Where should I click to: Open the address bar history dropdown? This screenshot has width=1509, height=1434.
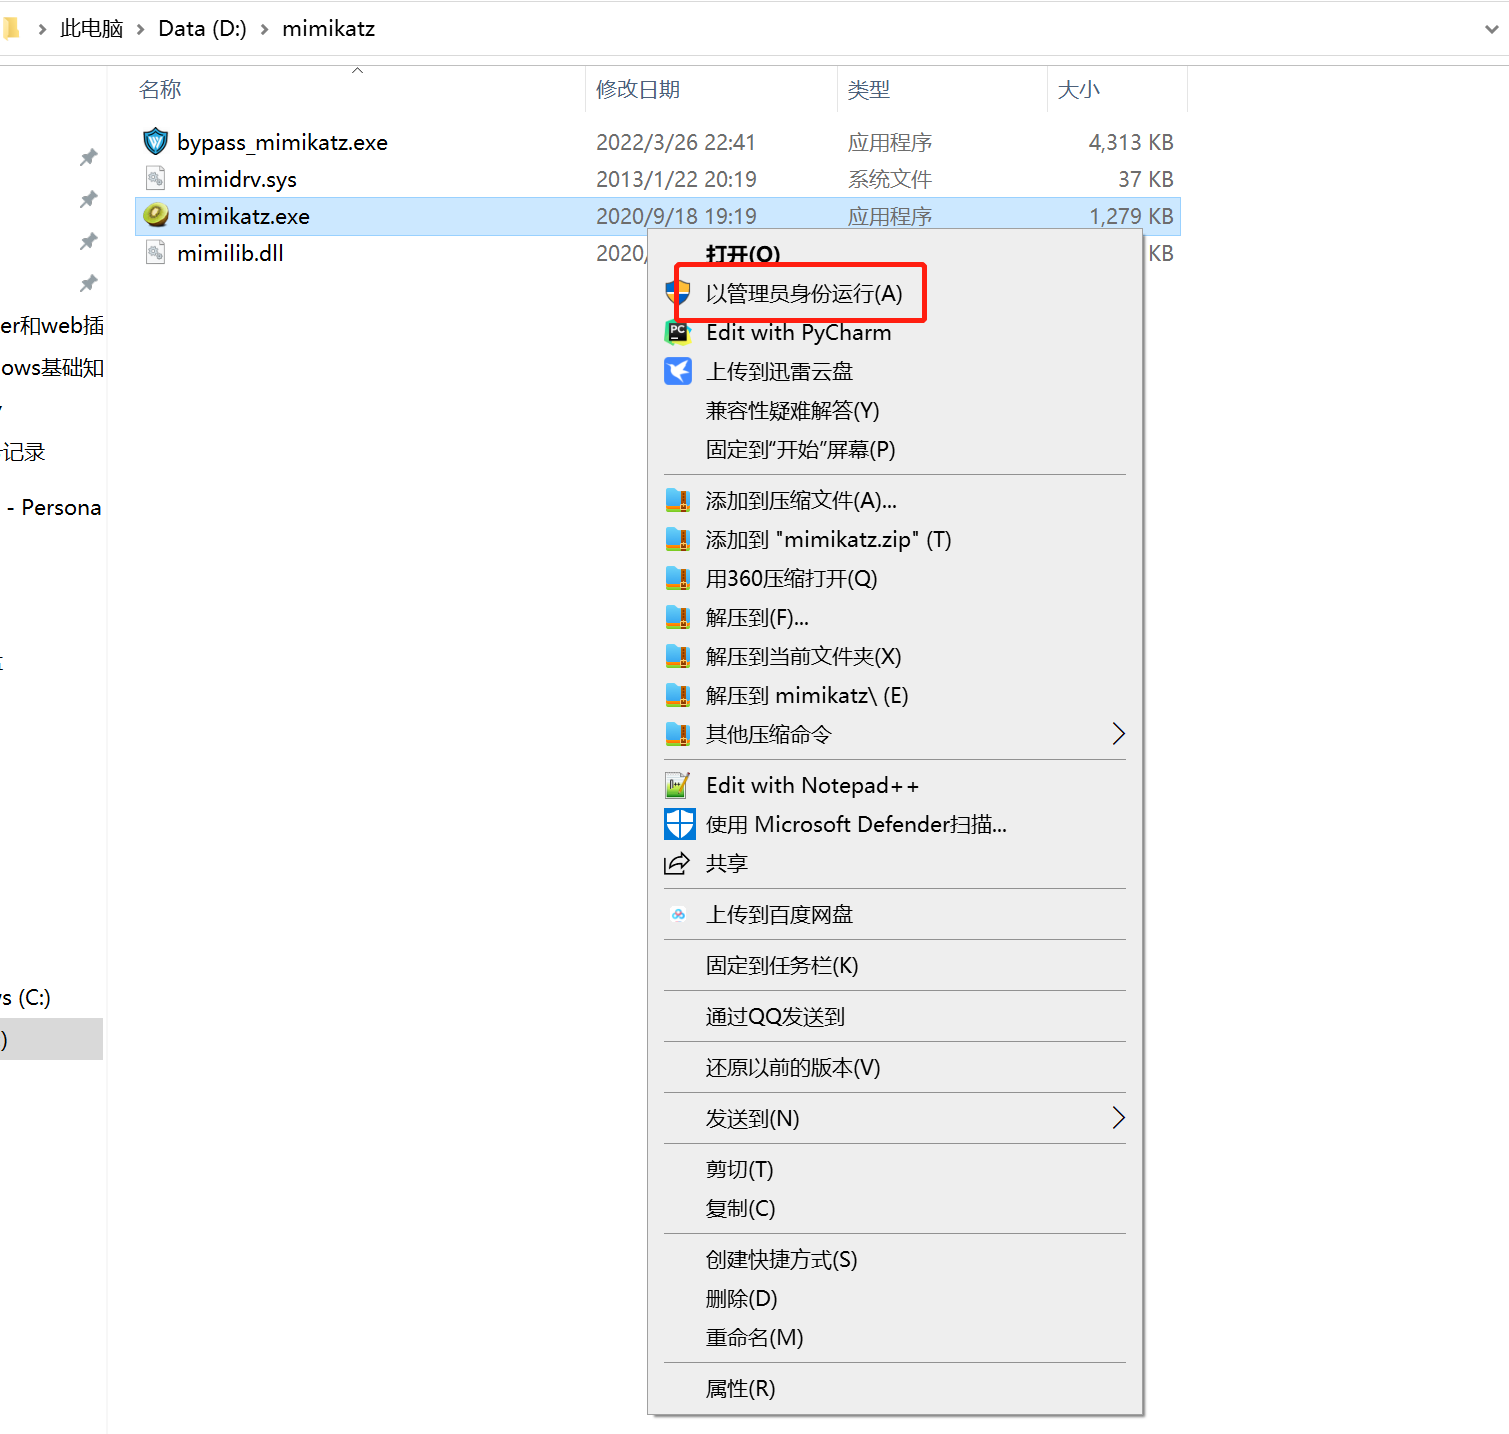(x=1492, y=29)
